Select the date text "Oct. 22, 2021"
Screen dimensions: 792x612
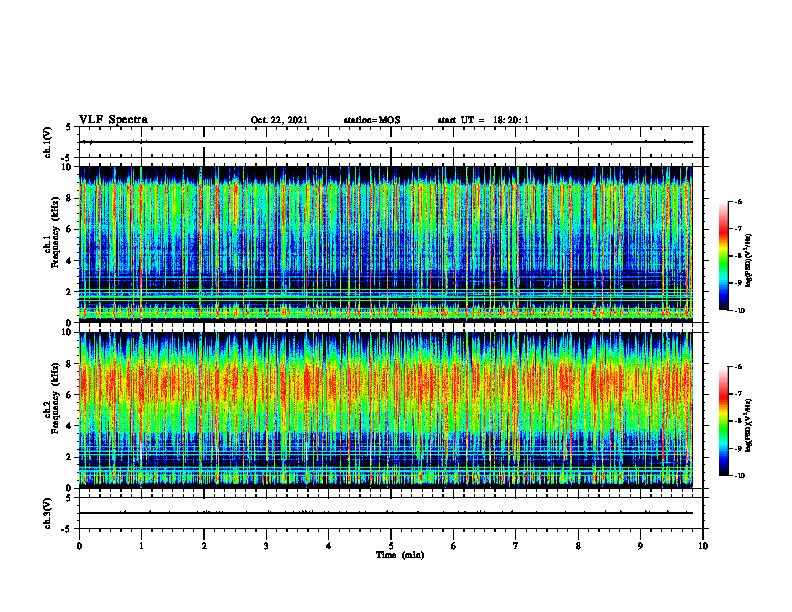[x=279, y=120]
